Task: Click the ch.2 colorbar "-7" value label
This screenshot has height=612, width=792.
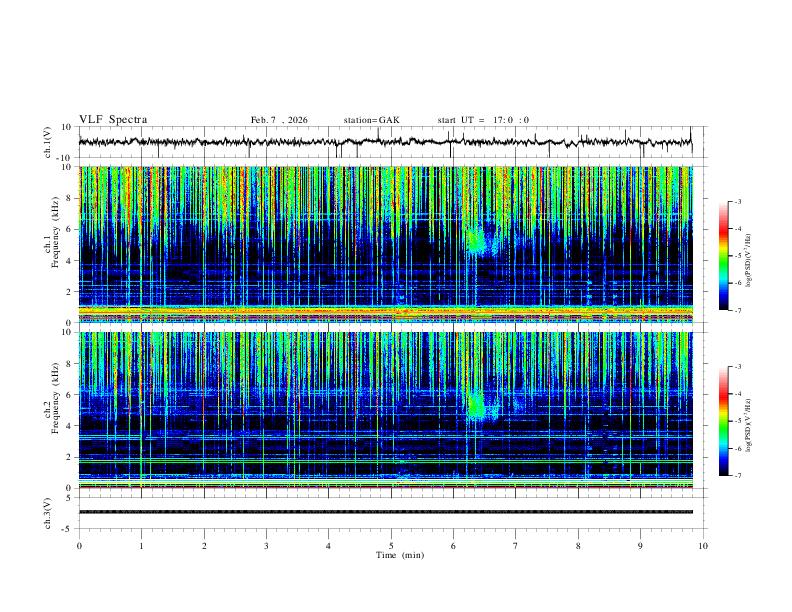Action: pyautogui.click(x=738, y=476)
